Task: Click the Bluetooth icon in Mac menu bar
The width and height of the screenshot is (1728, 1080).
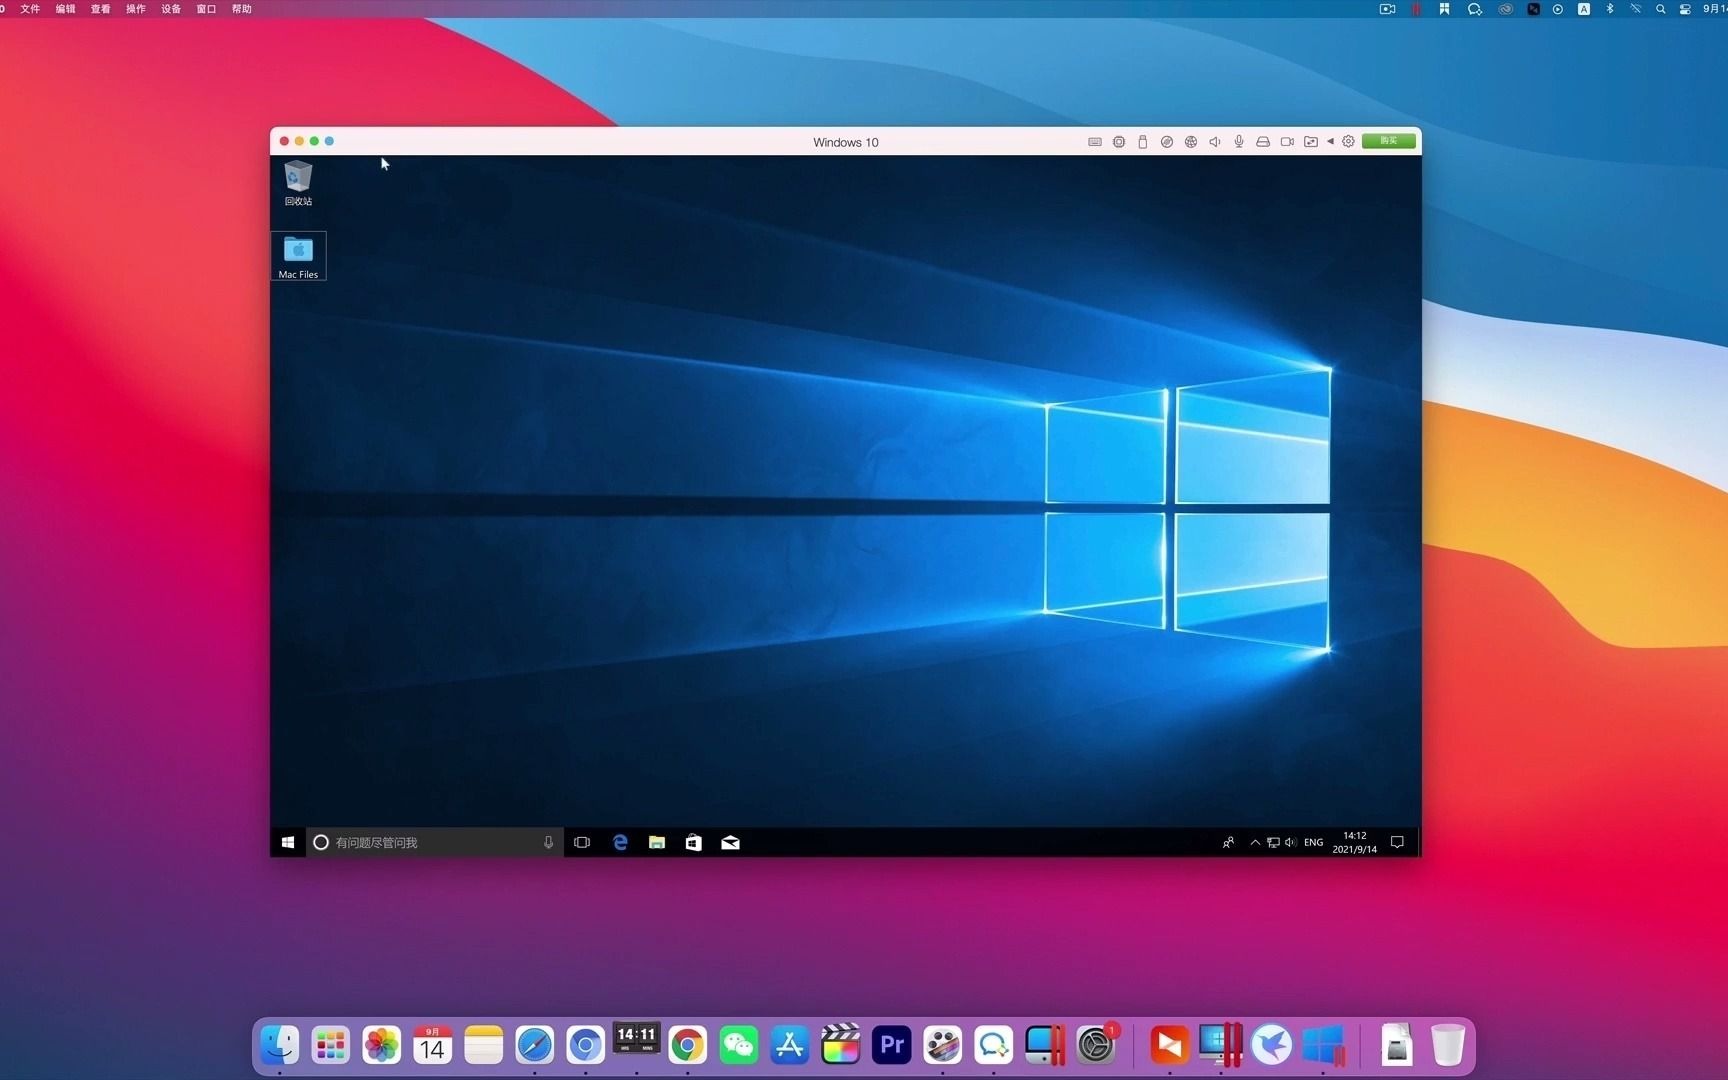Action: tap(1610, 9)
